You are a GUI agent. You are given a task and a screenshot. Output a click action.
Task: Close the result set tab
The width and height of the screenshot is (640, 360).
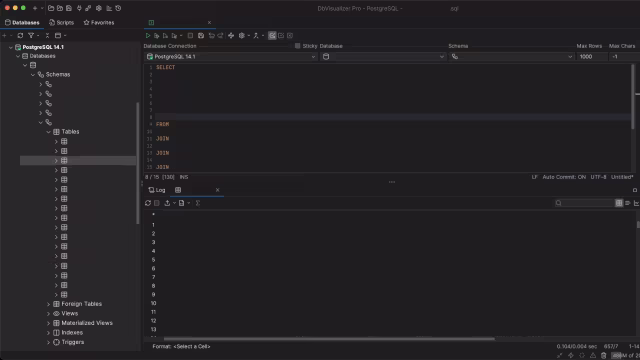point(218,190)
